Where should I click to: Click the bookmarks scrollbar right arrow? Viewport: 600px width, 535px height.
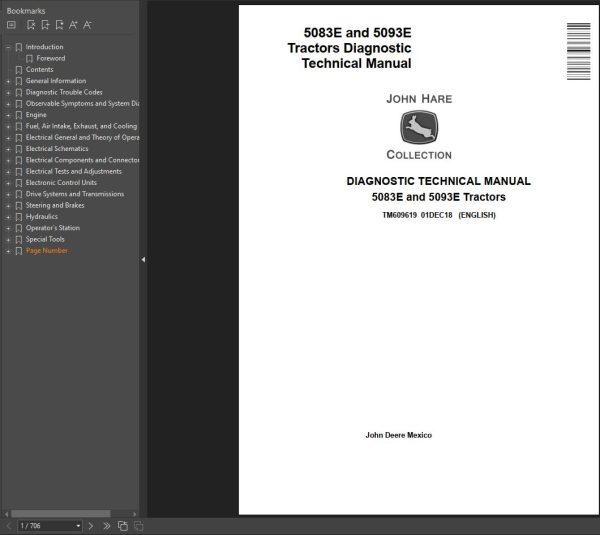click(134, 514)
